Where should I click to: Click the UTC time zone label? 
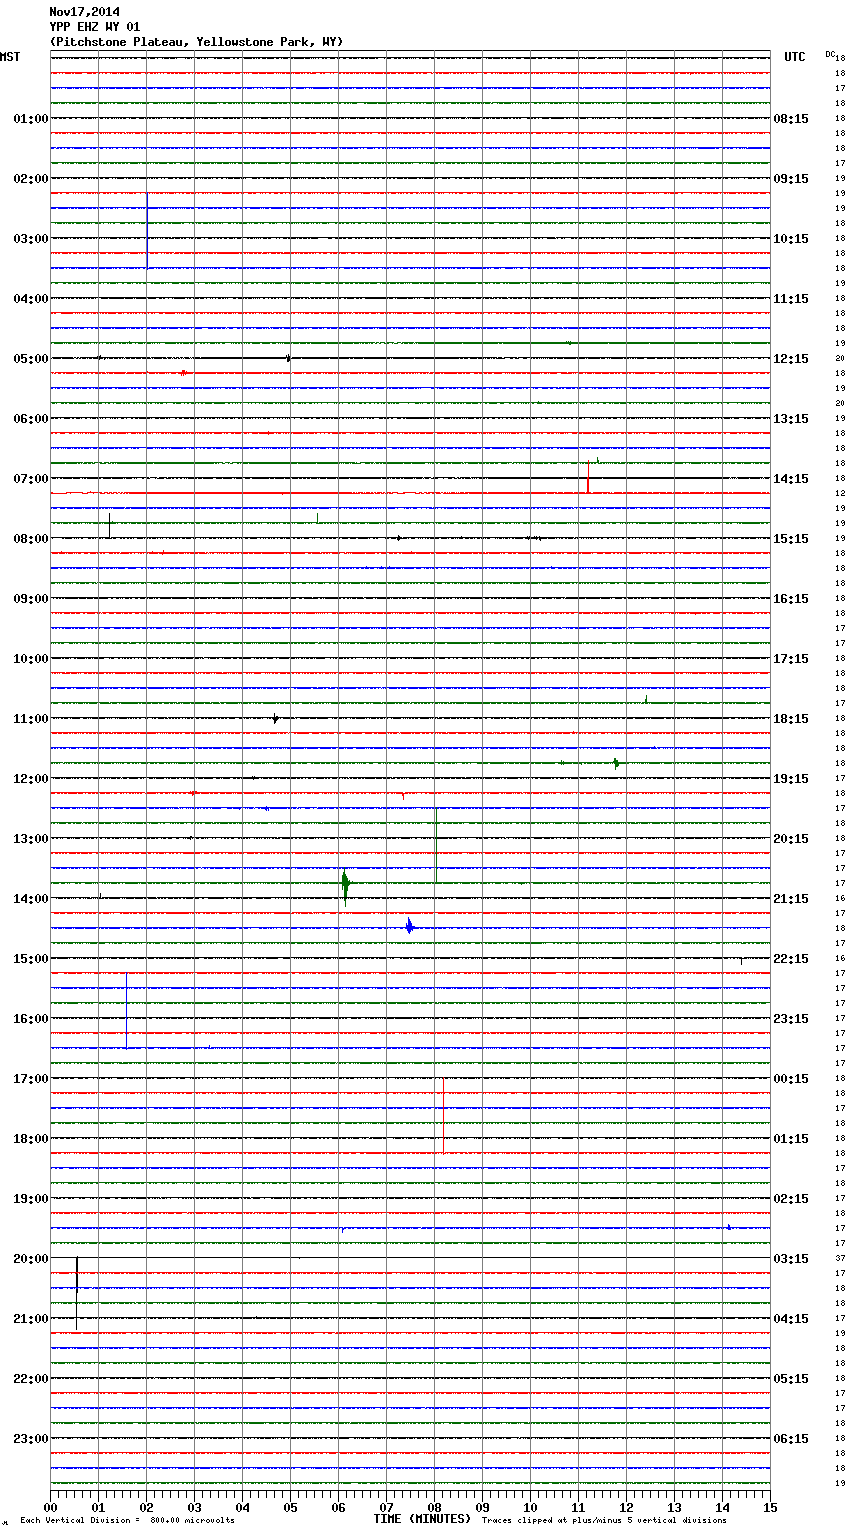pos(794,57)
